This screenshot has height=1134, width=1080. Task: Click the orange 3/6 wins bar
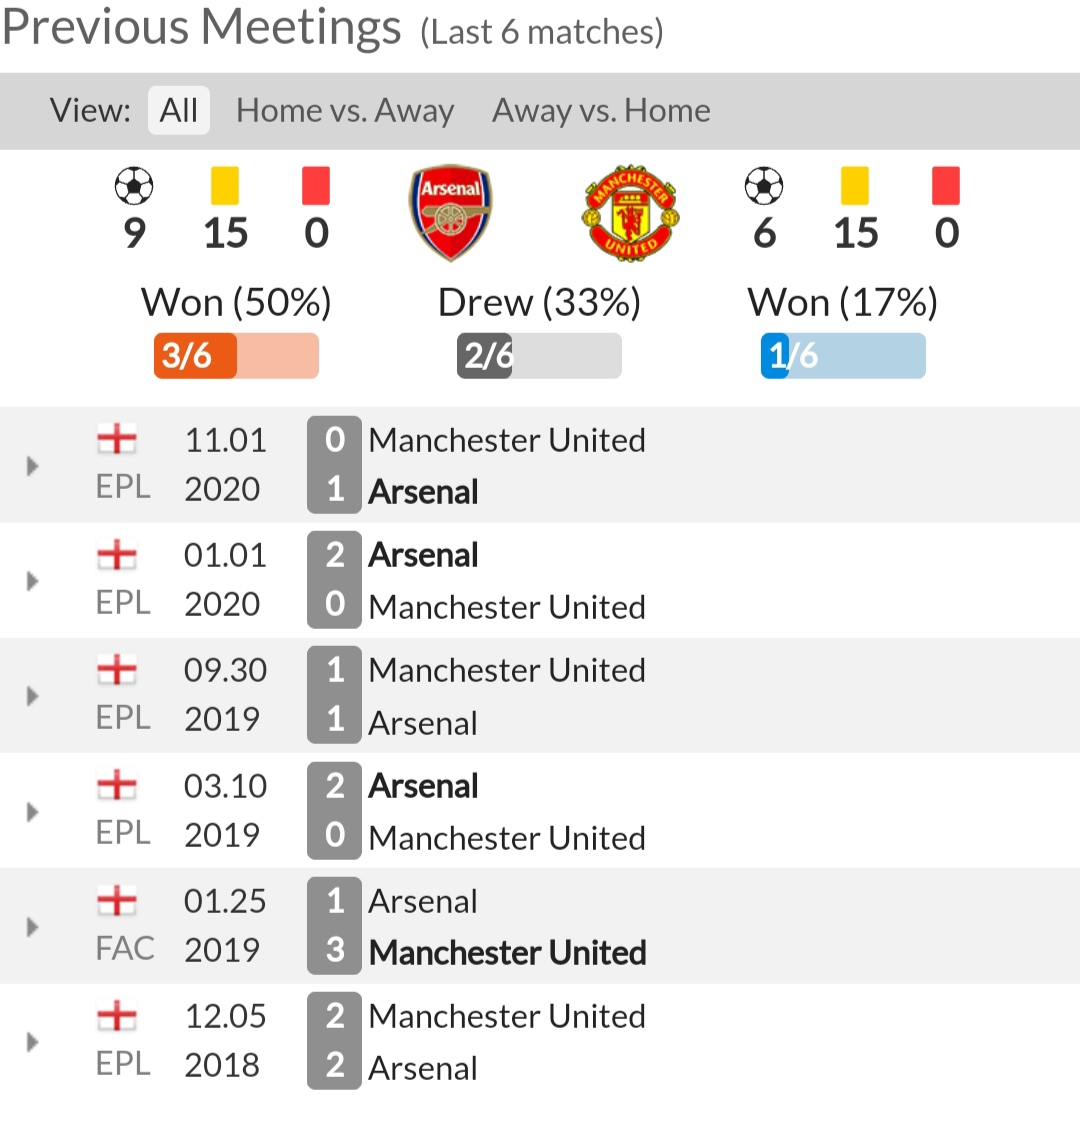click(x=236, y=356)
